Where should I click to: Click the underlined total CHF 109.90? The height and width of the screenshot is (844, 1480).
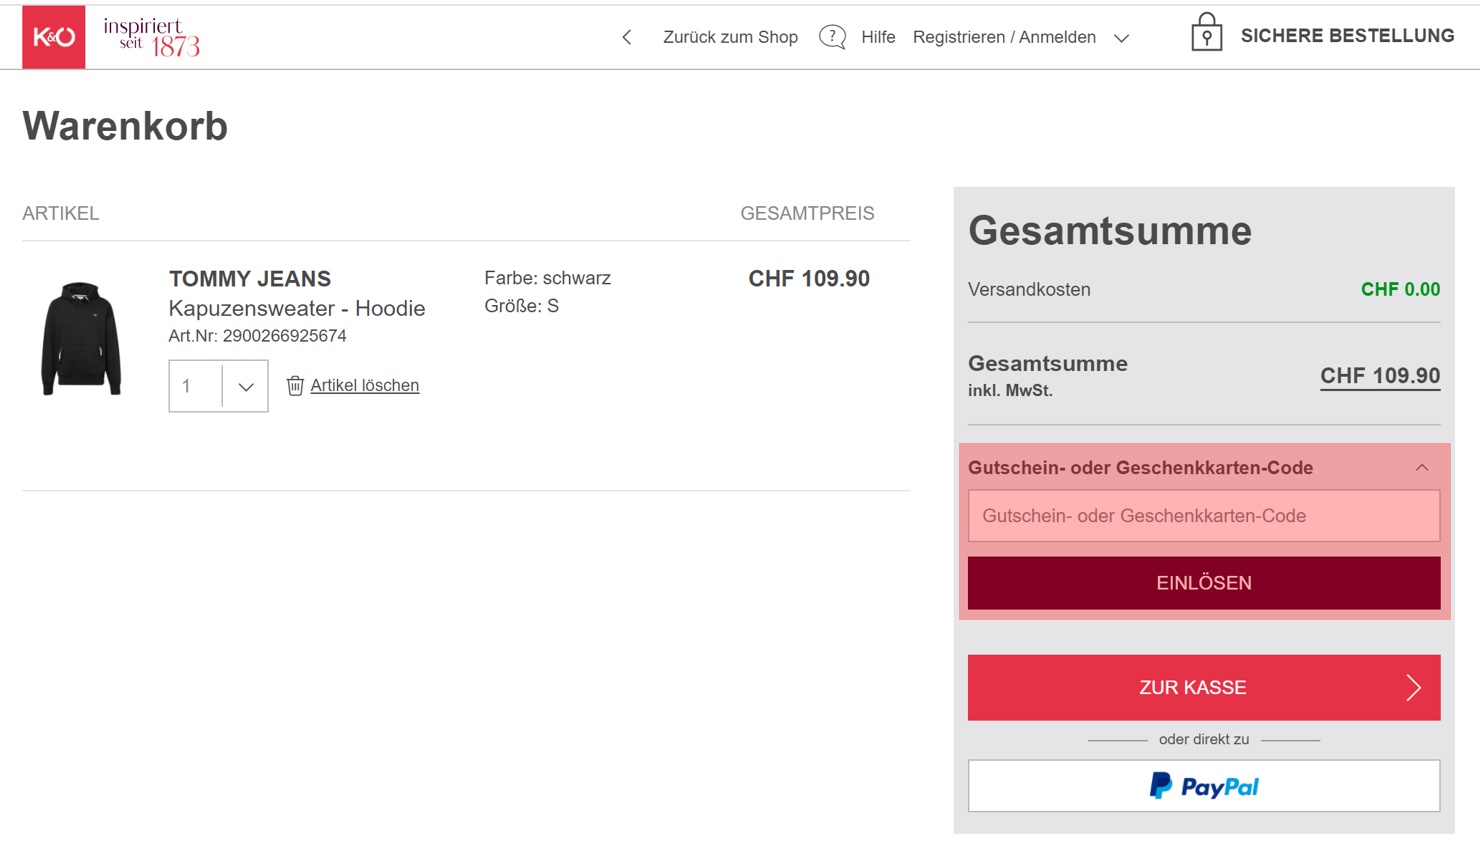(x=1380, y=376)
